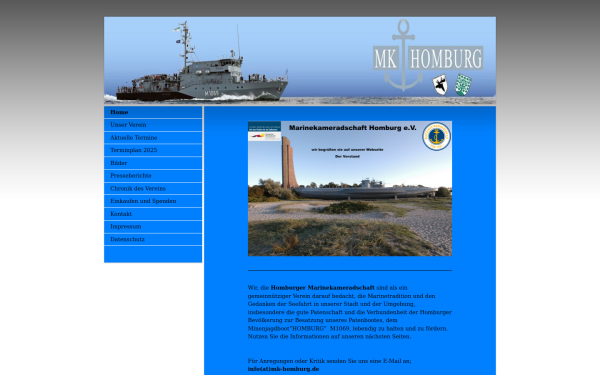
Task: Open the Impressum page
Action: [x=153, y=227]
